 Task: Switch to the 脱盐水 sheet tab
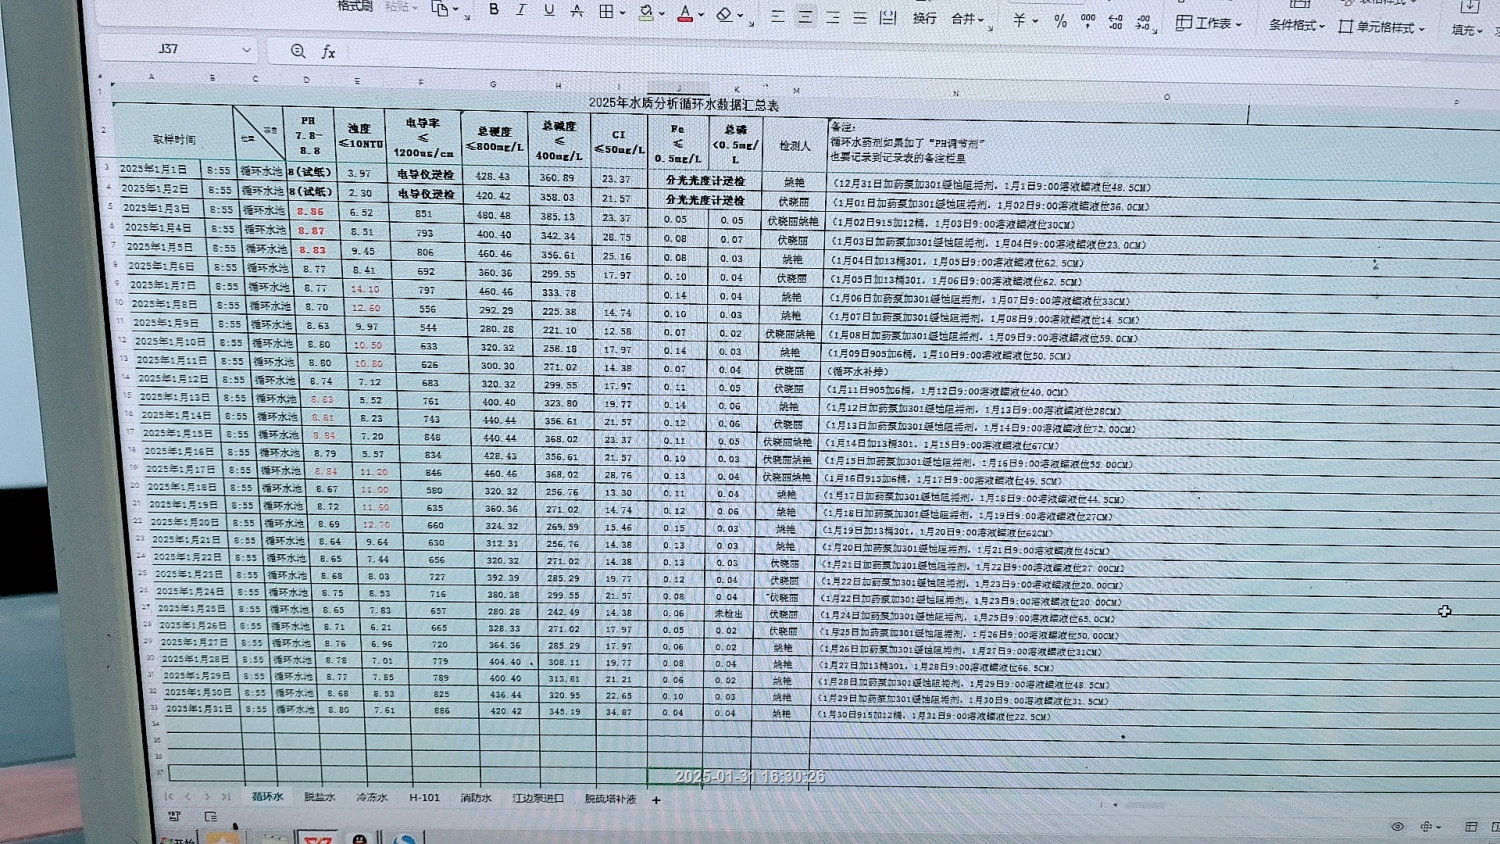[x=319, y=797]
